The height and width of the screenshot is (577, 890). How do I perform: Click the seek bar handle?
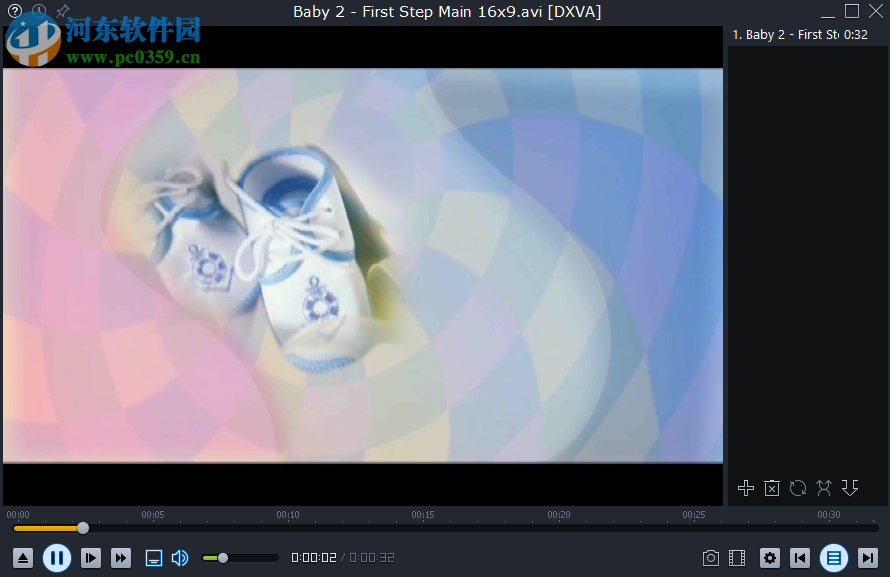coord(83,528)
